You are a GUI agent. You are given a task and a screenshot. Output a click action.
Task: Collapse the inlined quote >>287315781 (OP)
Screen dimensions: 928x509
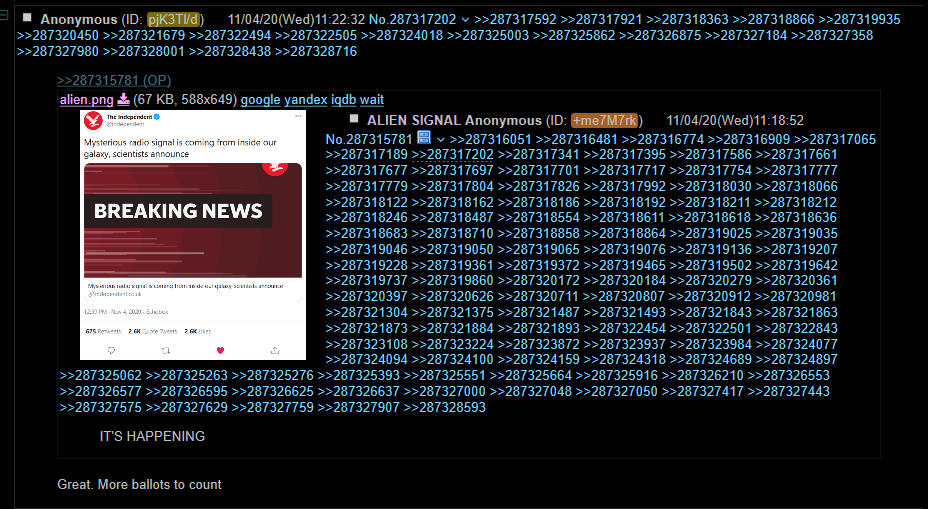click(114, 80)
